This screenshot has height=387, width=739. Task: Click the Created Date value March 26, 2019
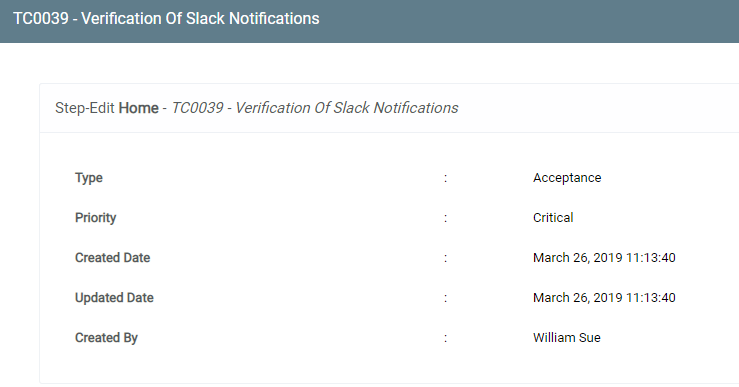[604, 258]
